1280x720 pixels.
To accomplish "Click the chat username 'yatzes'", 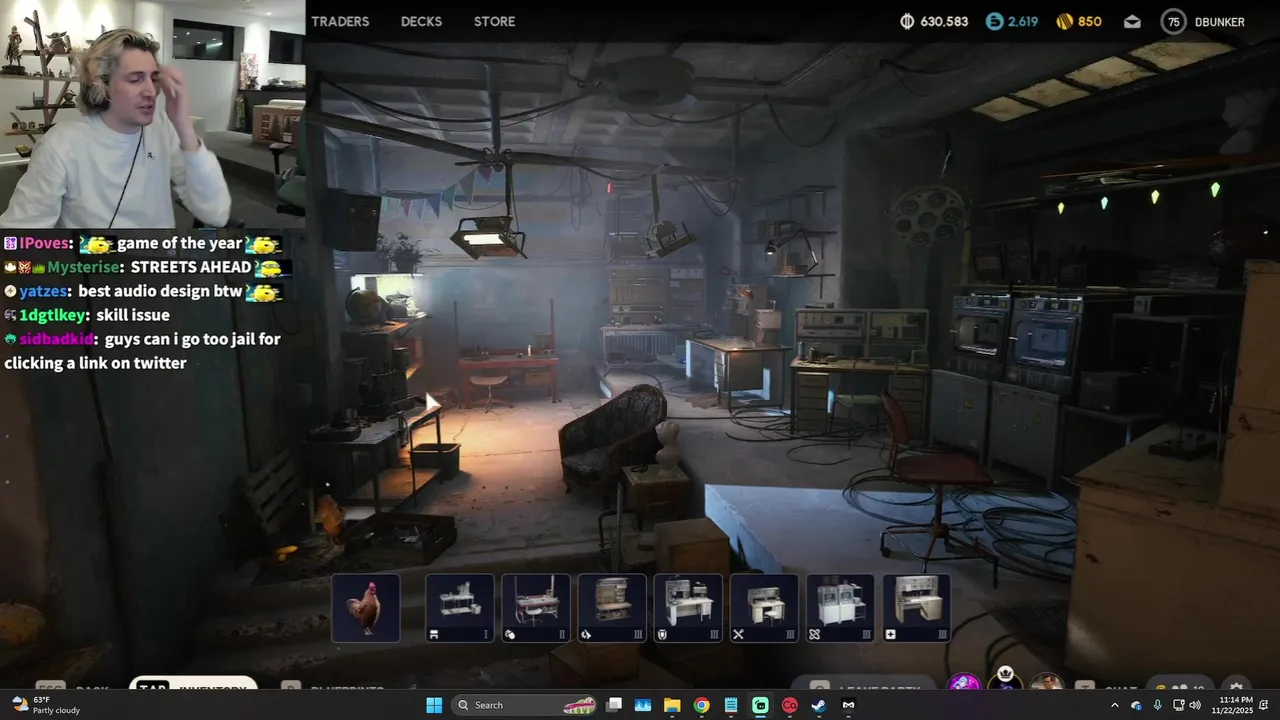I will 44,291.
